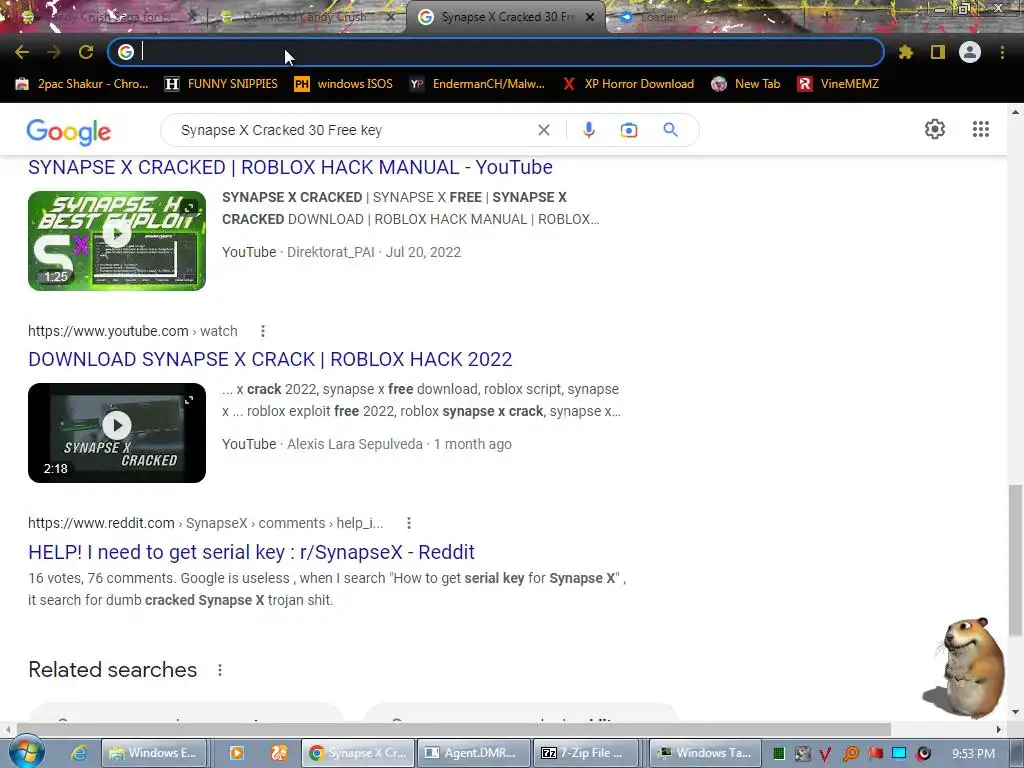The image size is (1024, 768).
Task: Open the Chrome profile avatar
Action: pos(970,52)
